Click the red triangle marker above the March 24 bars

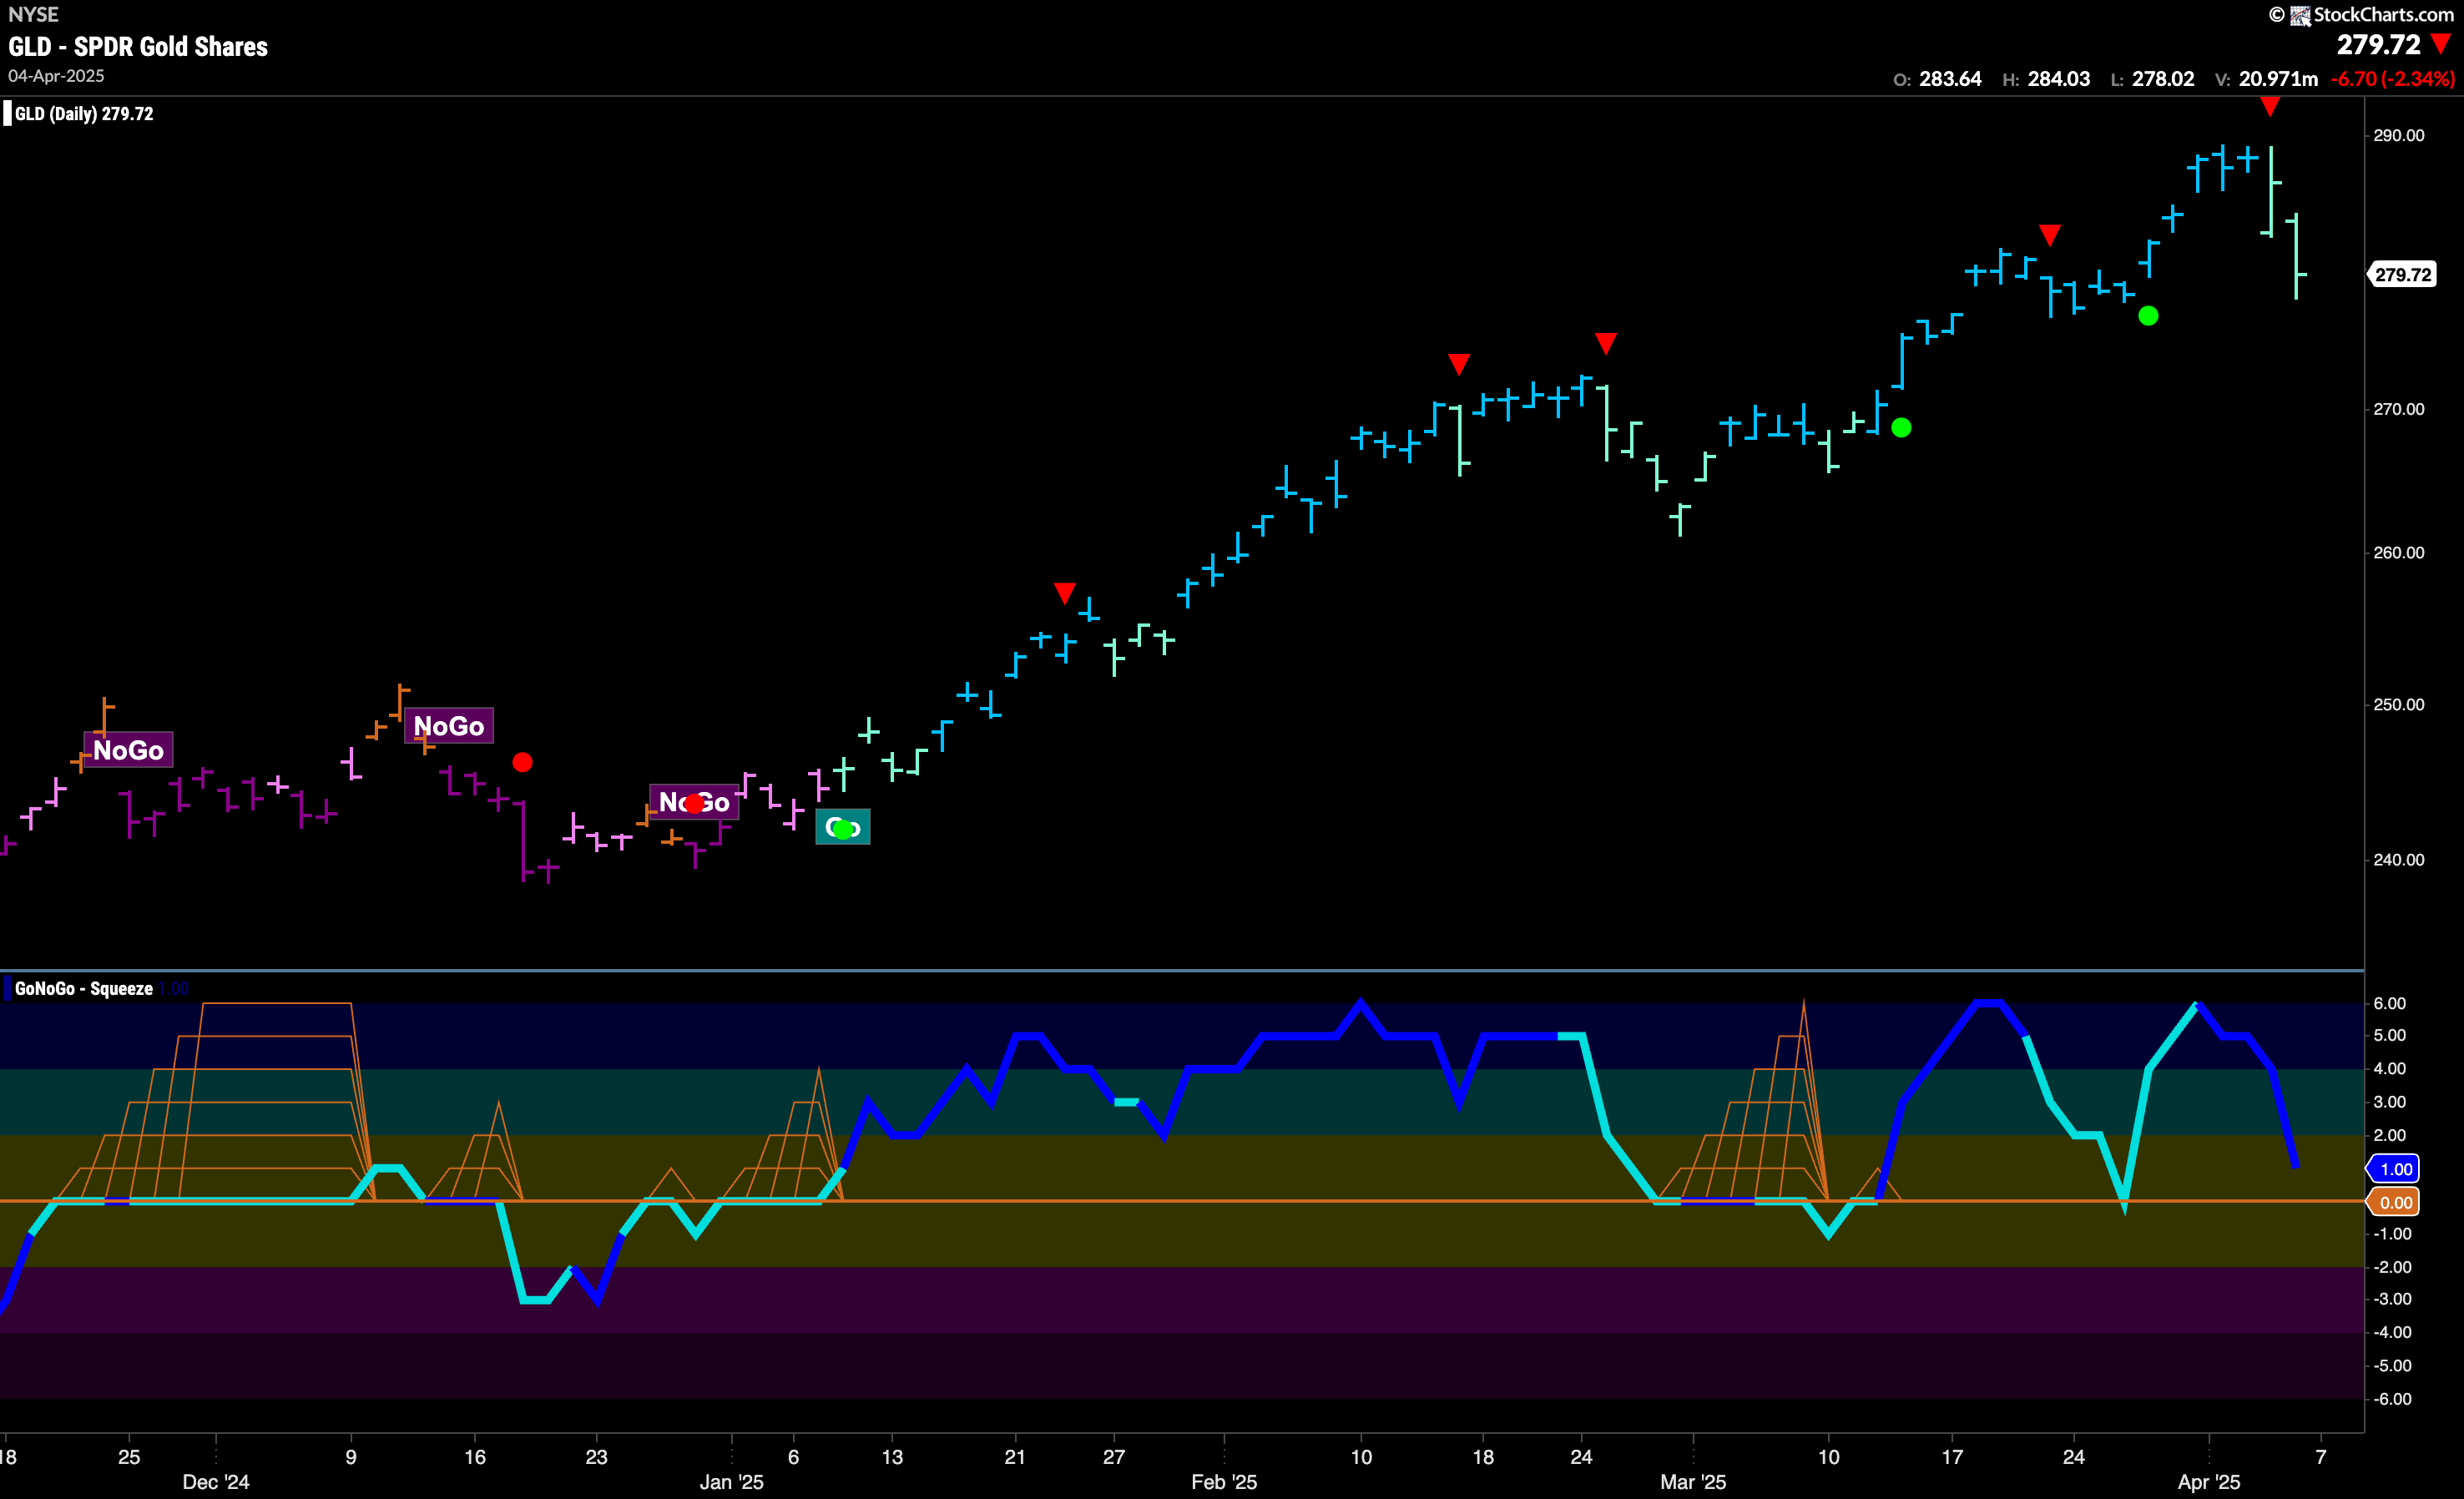click(2050, 235)
